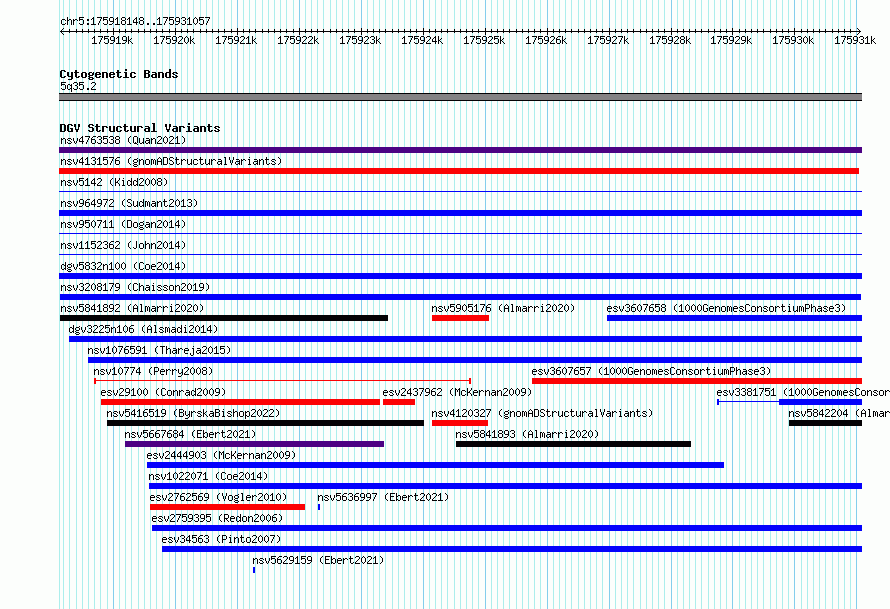The image size is (890, 609).
Task: Click the black nsv5841892 variant bar
Action: point(224,318)
